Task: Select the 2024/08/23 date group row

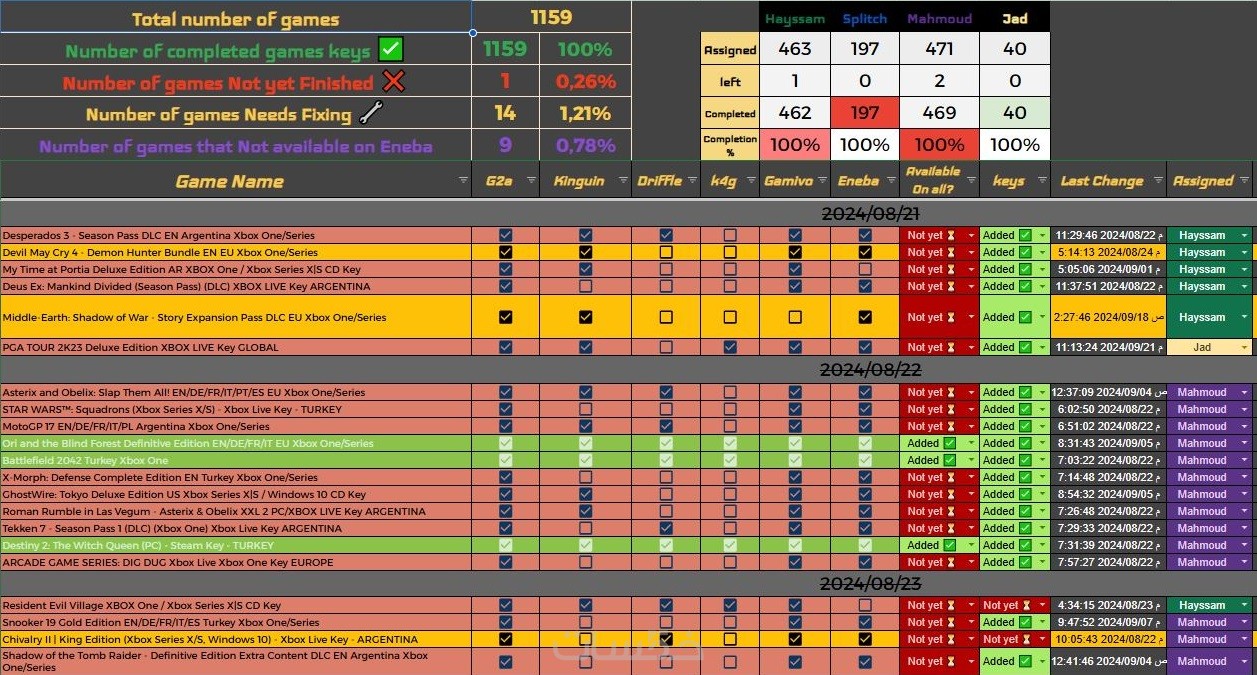Action: [628, 583]
